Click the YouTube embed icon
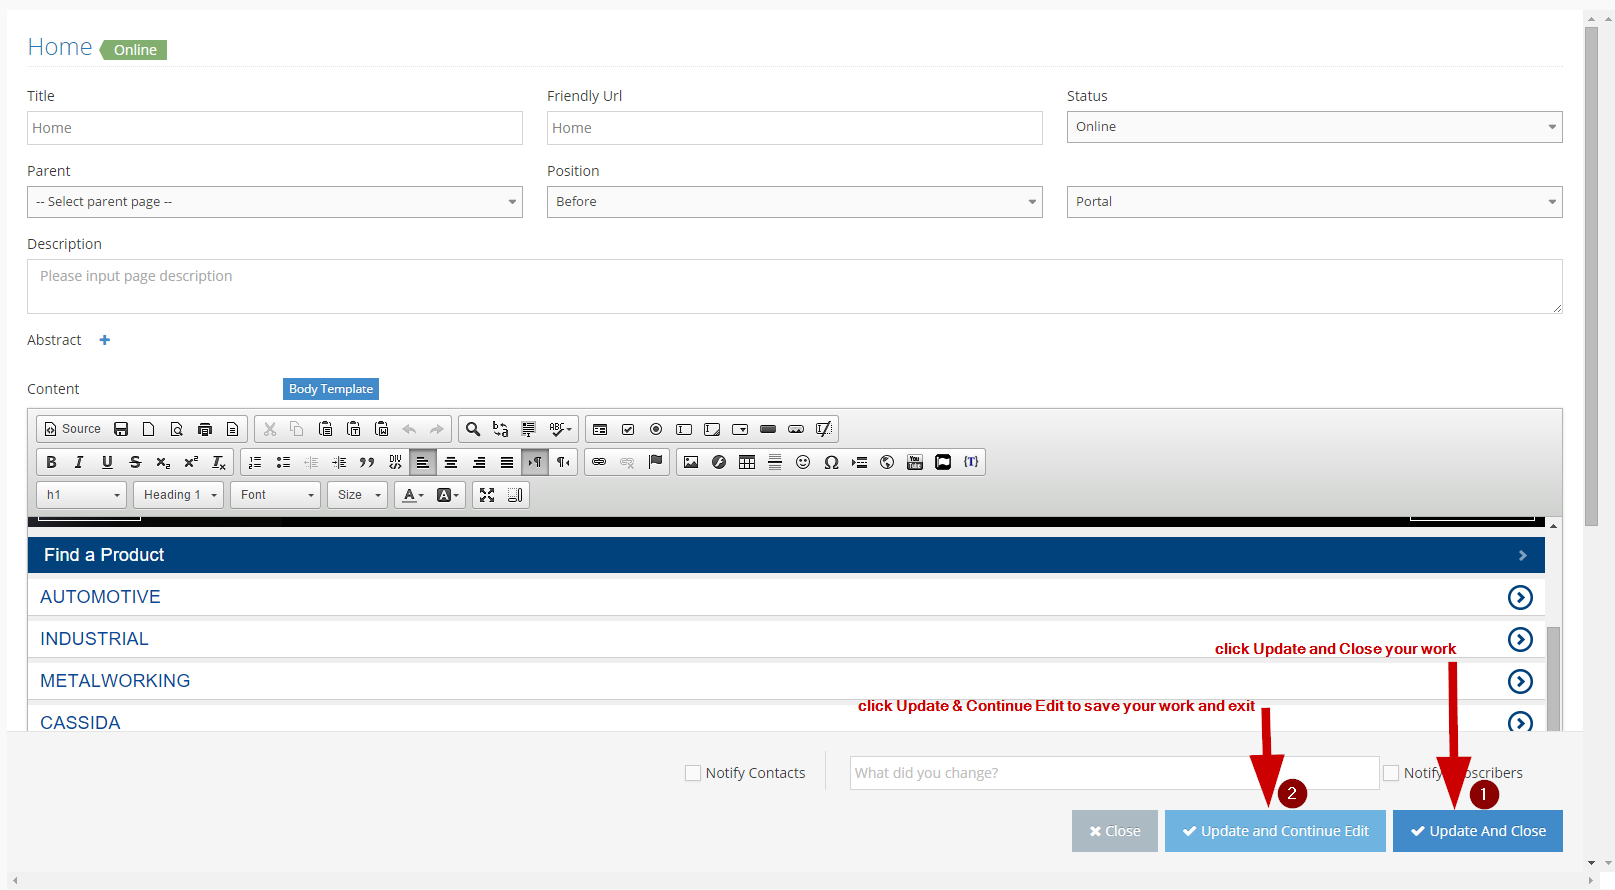This screenshot has width=1615, height=890. 915,462
